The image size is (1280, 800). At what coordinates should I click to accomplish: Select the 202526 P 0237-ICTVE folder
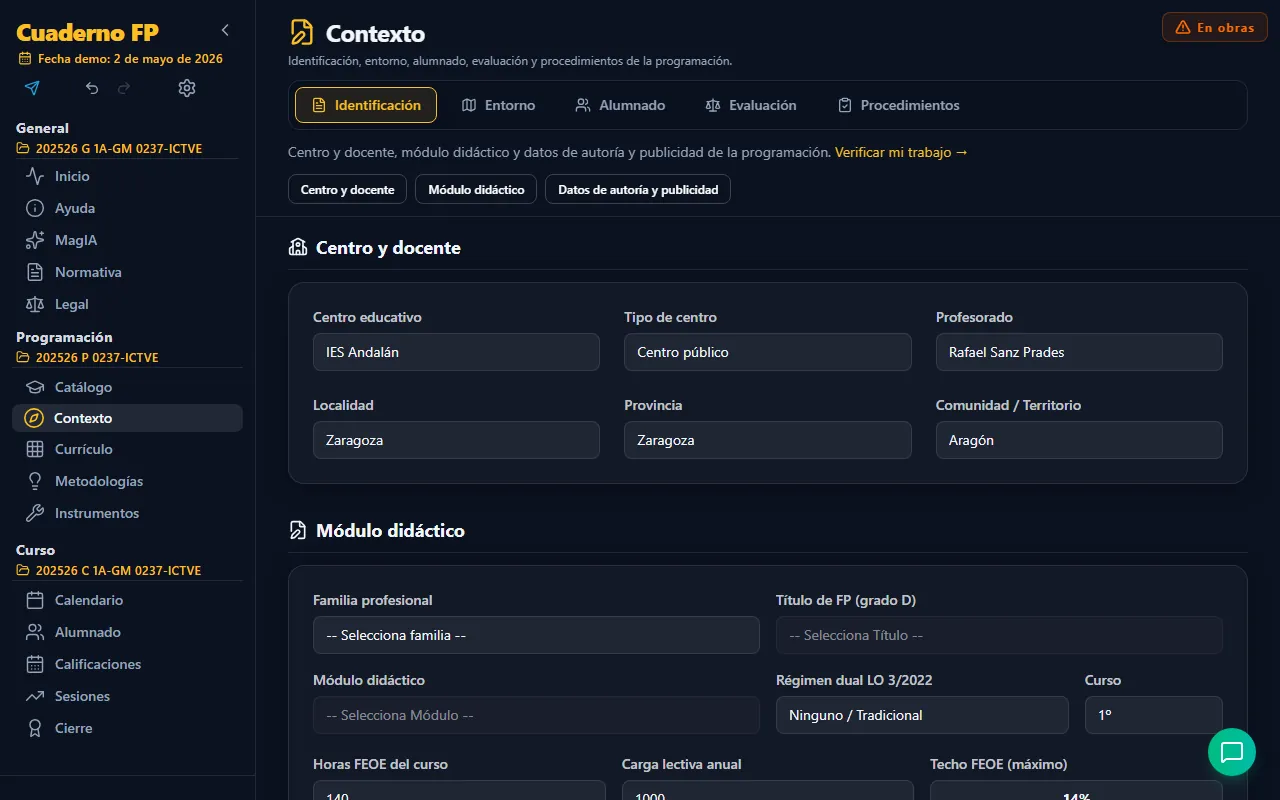88,358
